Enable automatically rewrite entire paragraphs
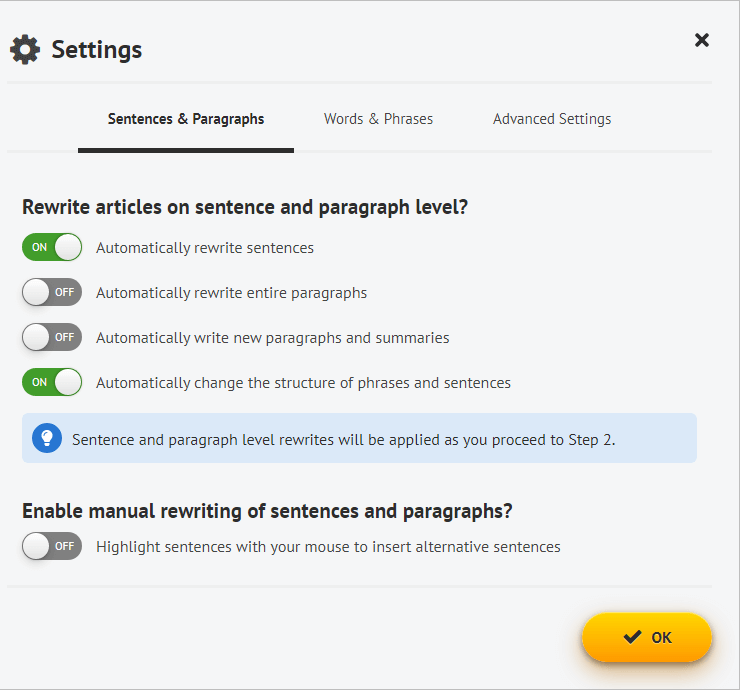740x690 pixels. coord(52,292)
